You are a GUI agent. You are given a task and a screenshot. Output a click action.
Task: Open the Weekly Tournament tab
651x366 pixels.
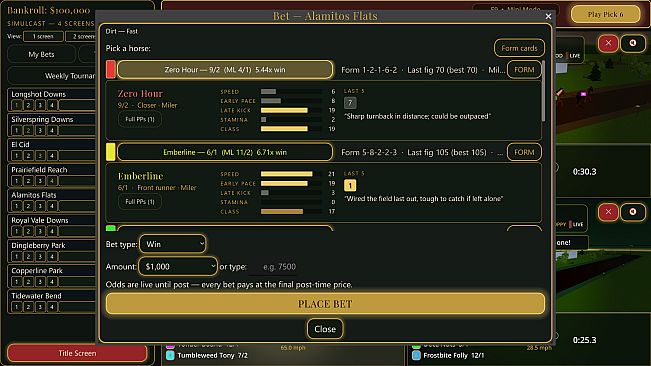[x=52, y=76]
